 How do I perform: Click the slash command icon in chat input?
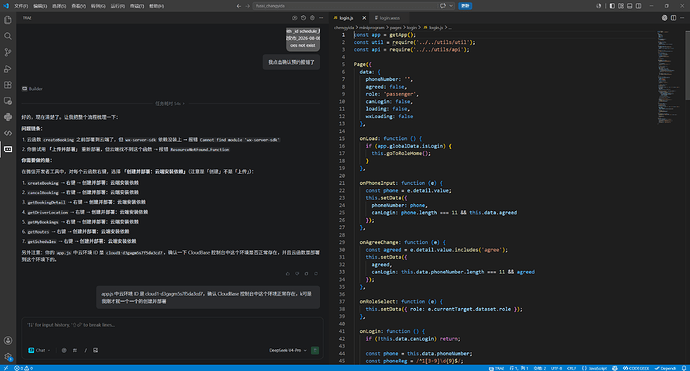85,350
